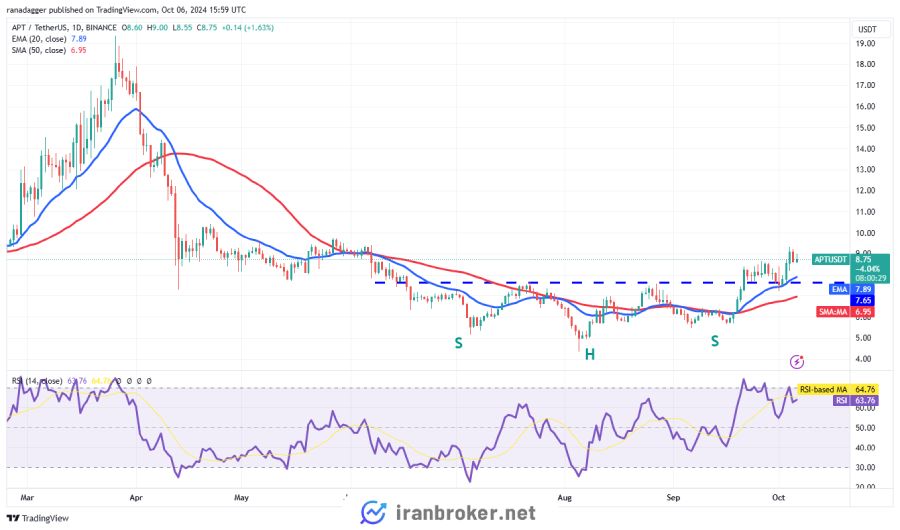900x530 pixels.
Task: Click the 13.00 price axis label
Action: pos(865,169)
